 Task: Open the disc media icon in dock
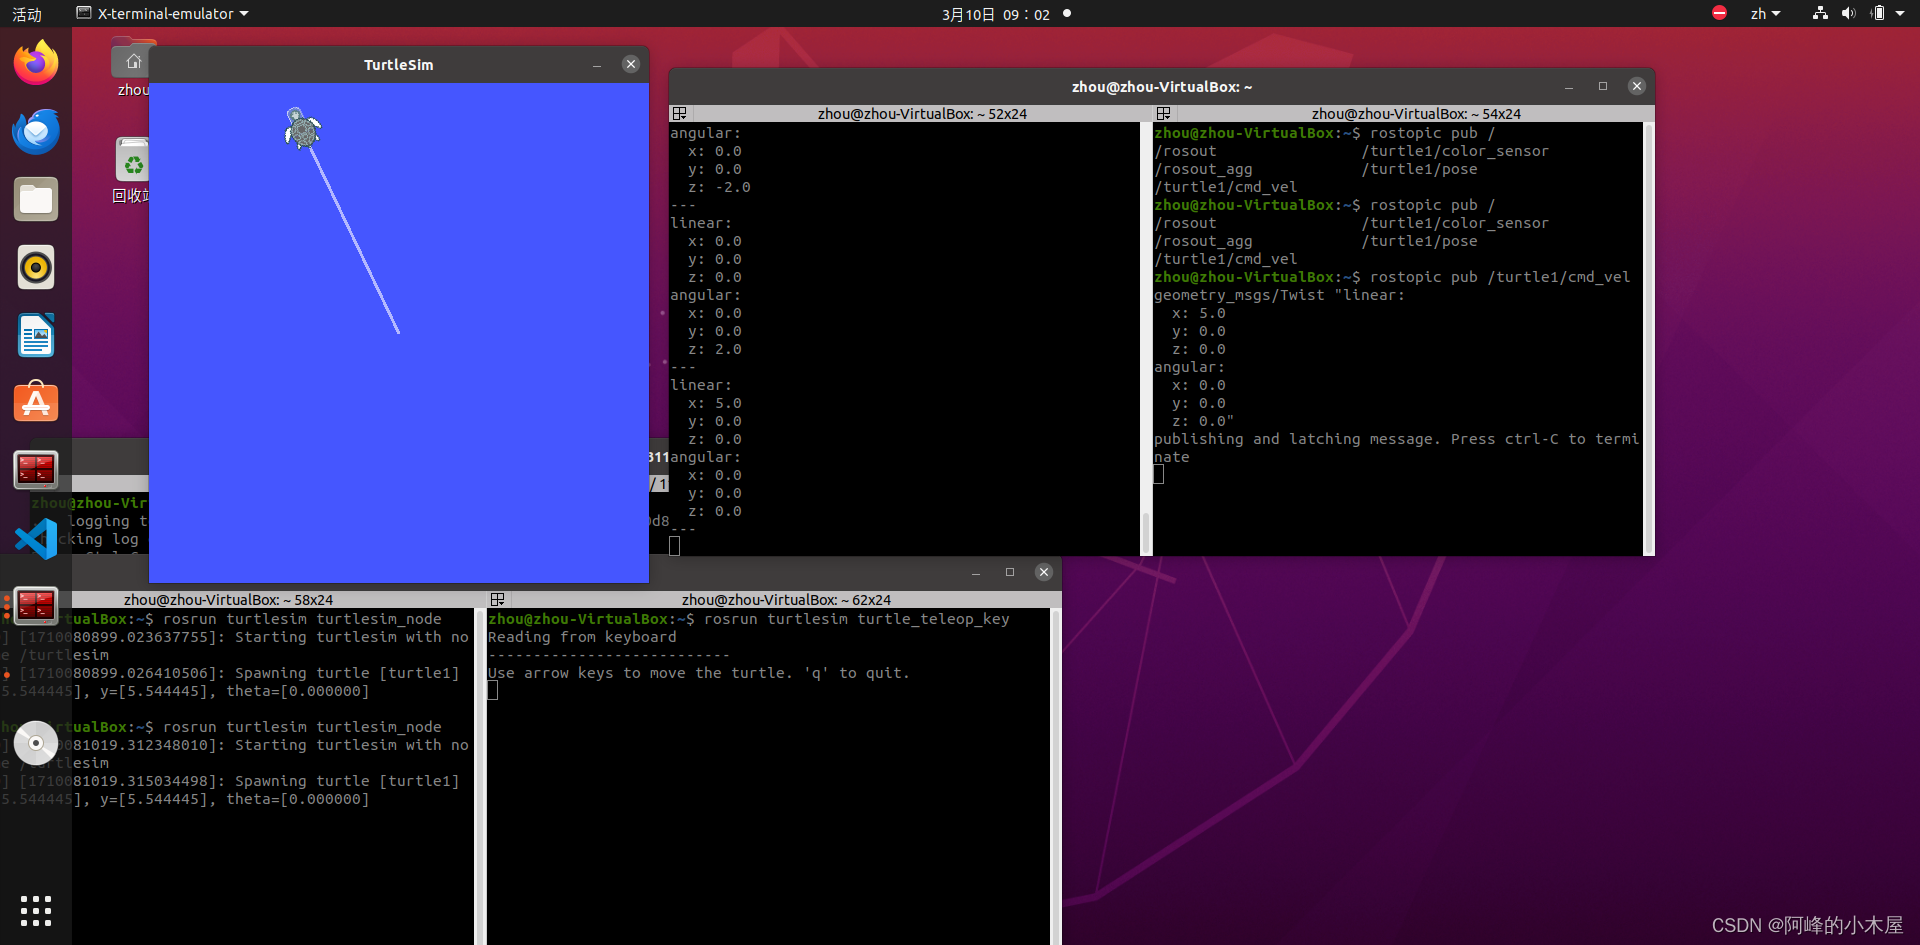[x=36, y=743]
